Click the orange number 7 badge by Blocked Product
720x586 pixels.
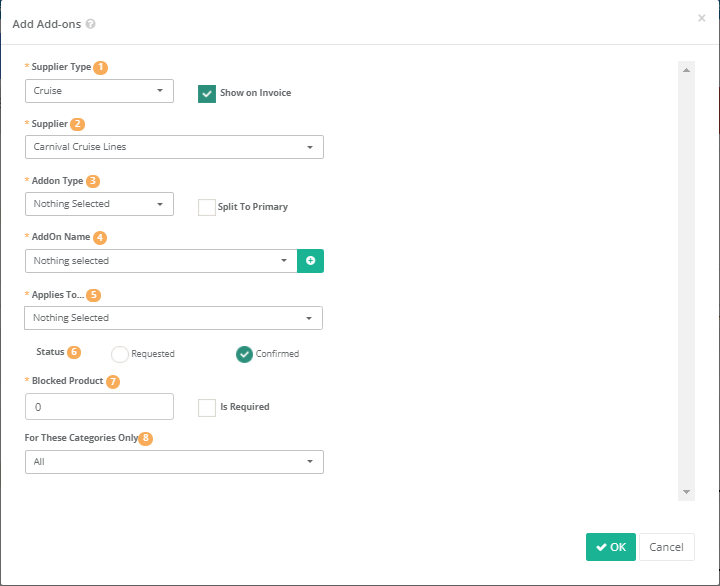(x=113, y=382)
